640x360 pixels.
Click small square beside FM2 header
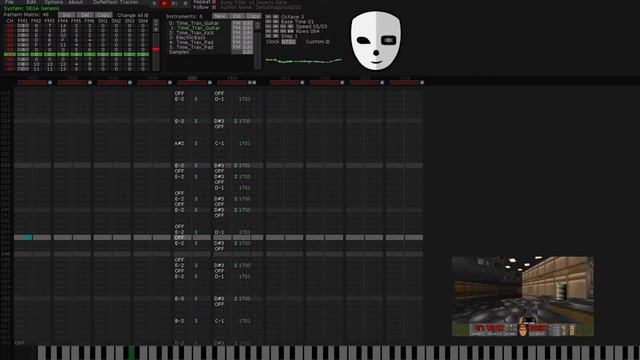(x=90, y=82)
